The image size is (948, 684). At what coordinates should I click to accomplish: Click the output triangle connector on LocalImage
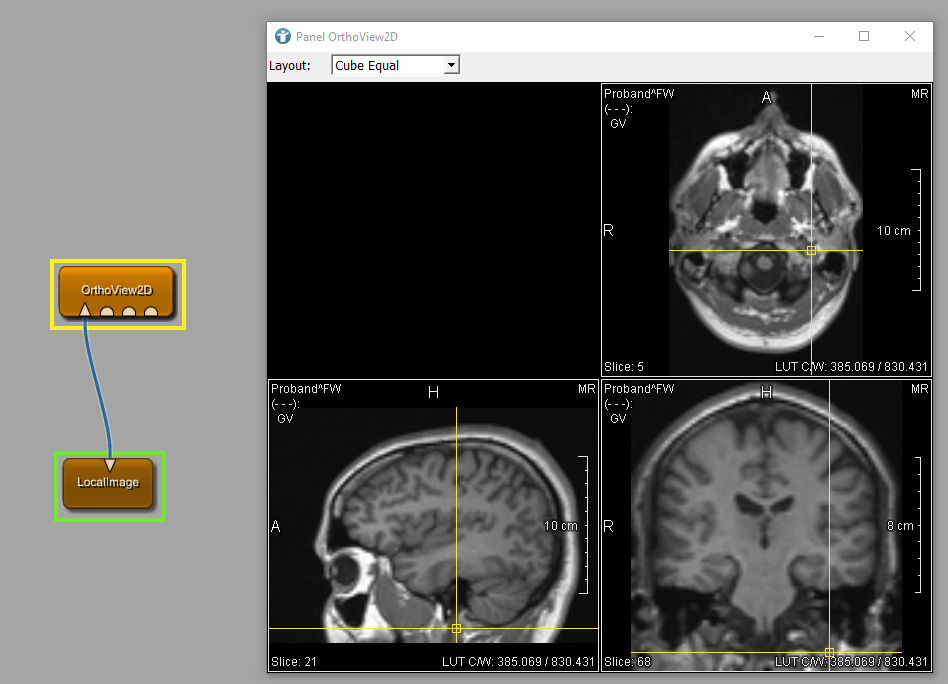[109, 464]
